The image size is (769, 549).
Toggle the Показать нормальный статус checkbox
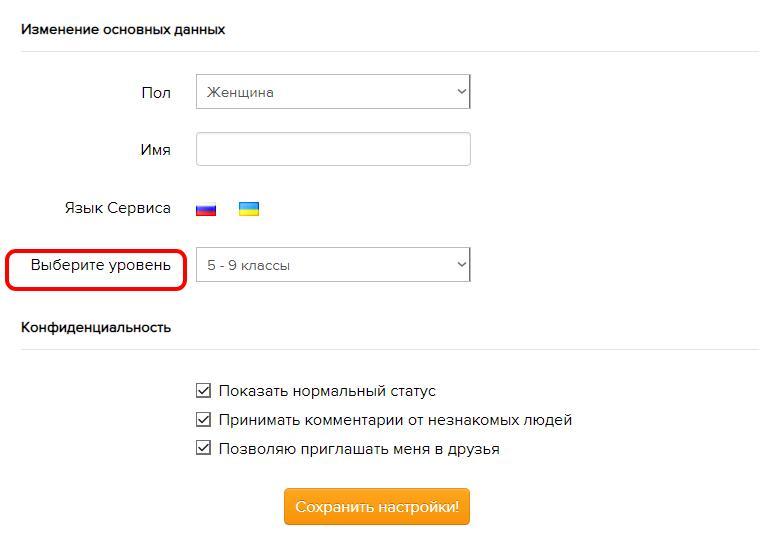point(204,391)
